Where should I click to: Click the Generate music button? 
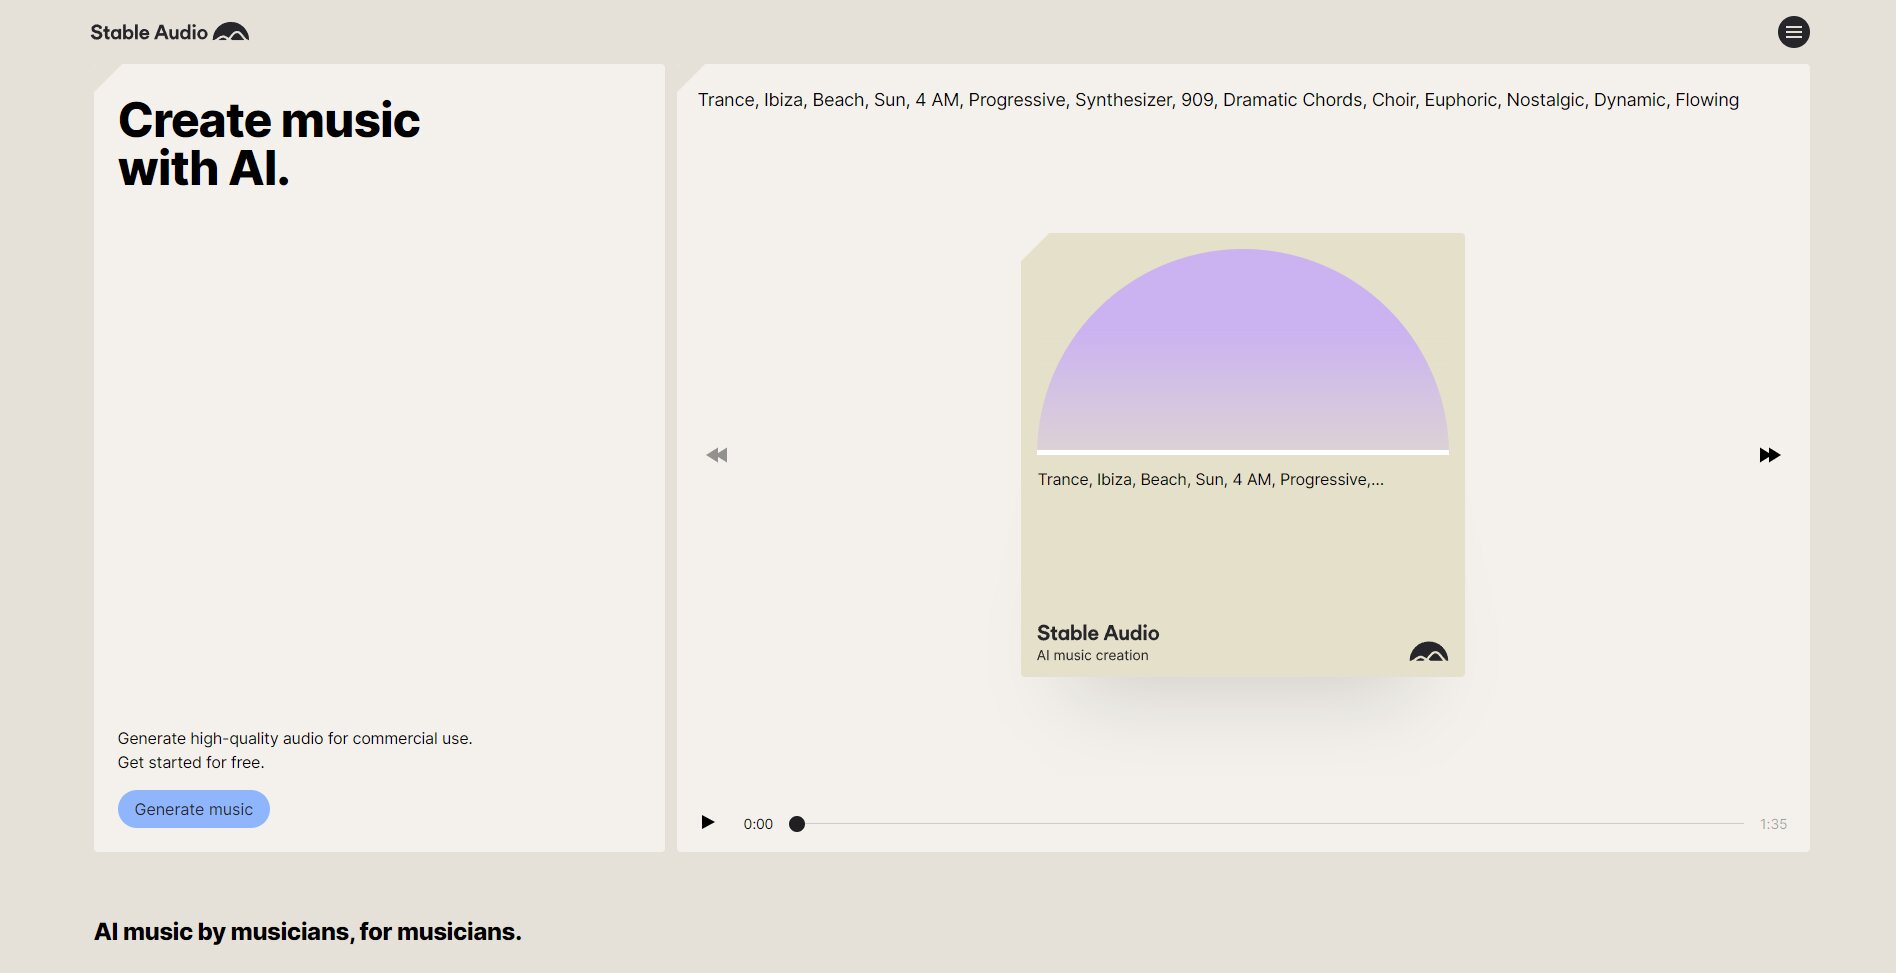194,809
